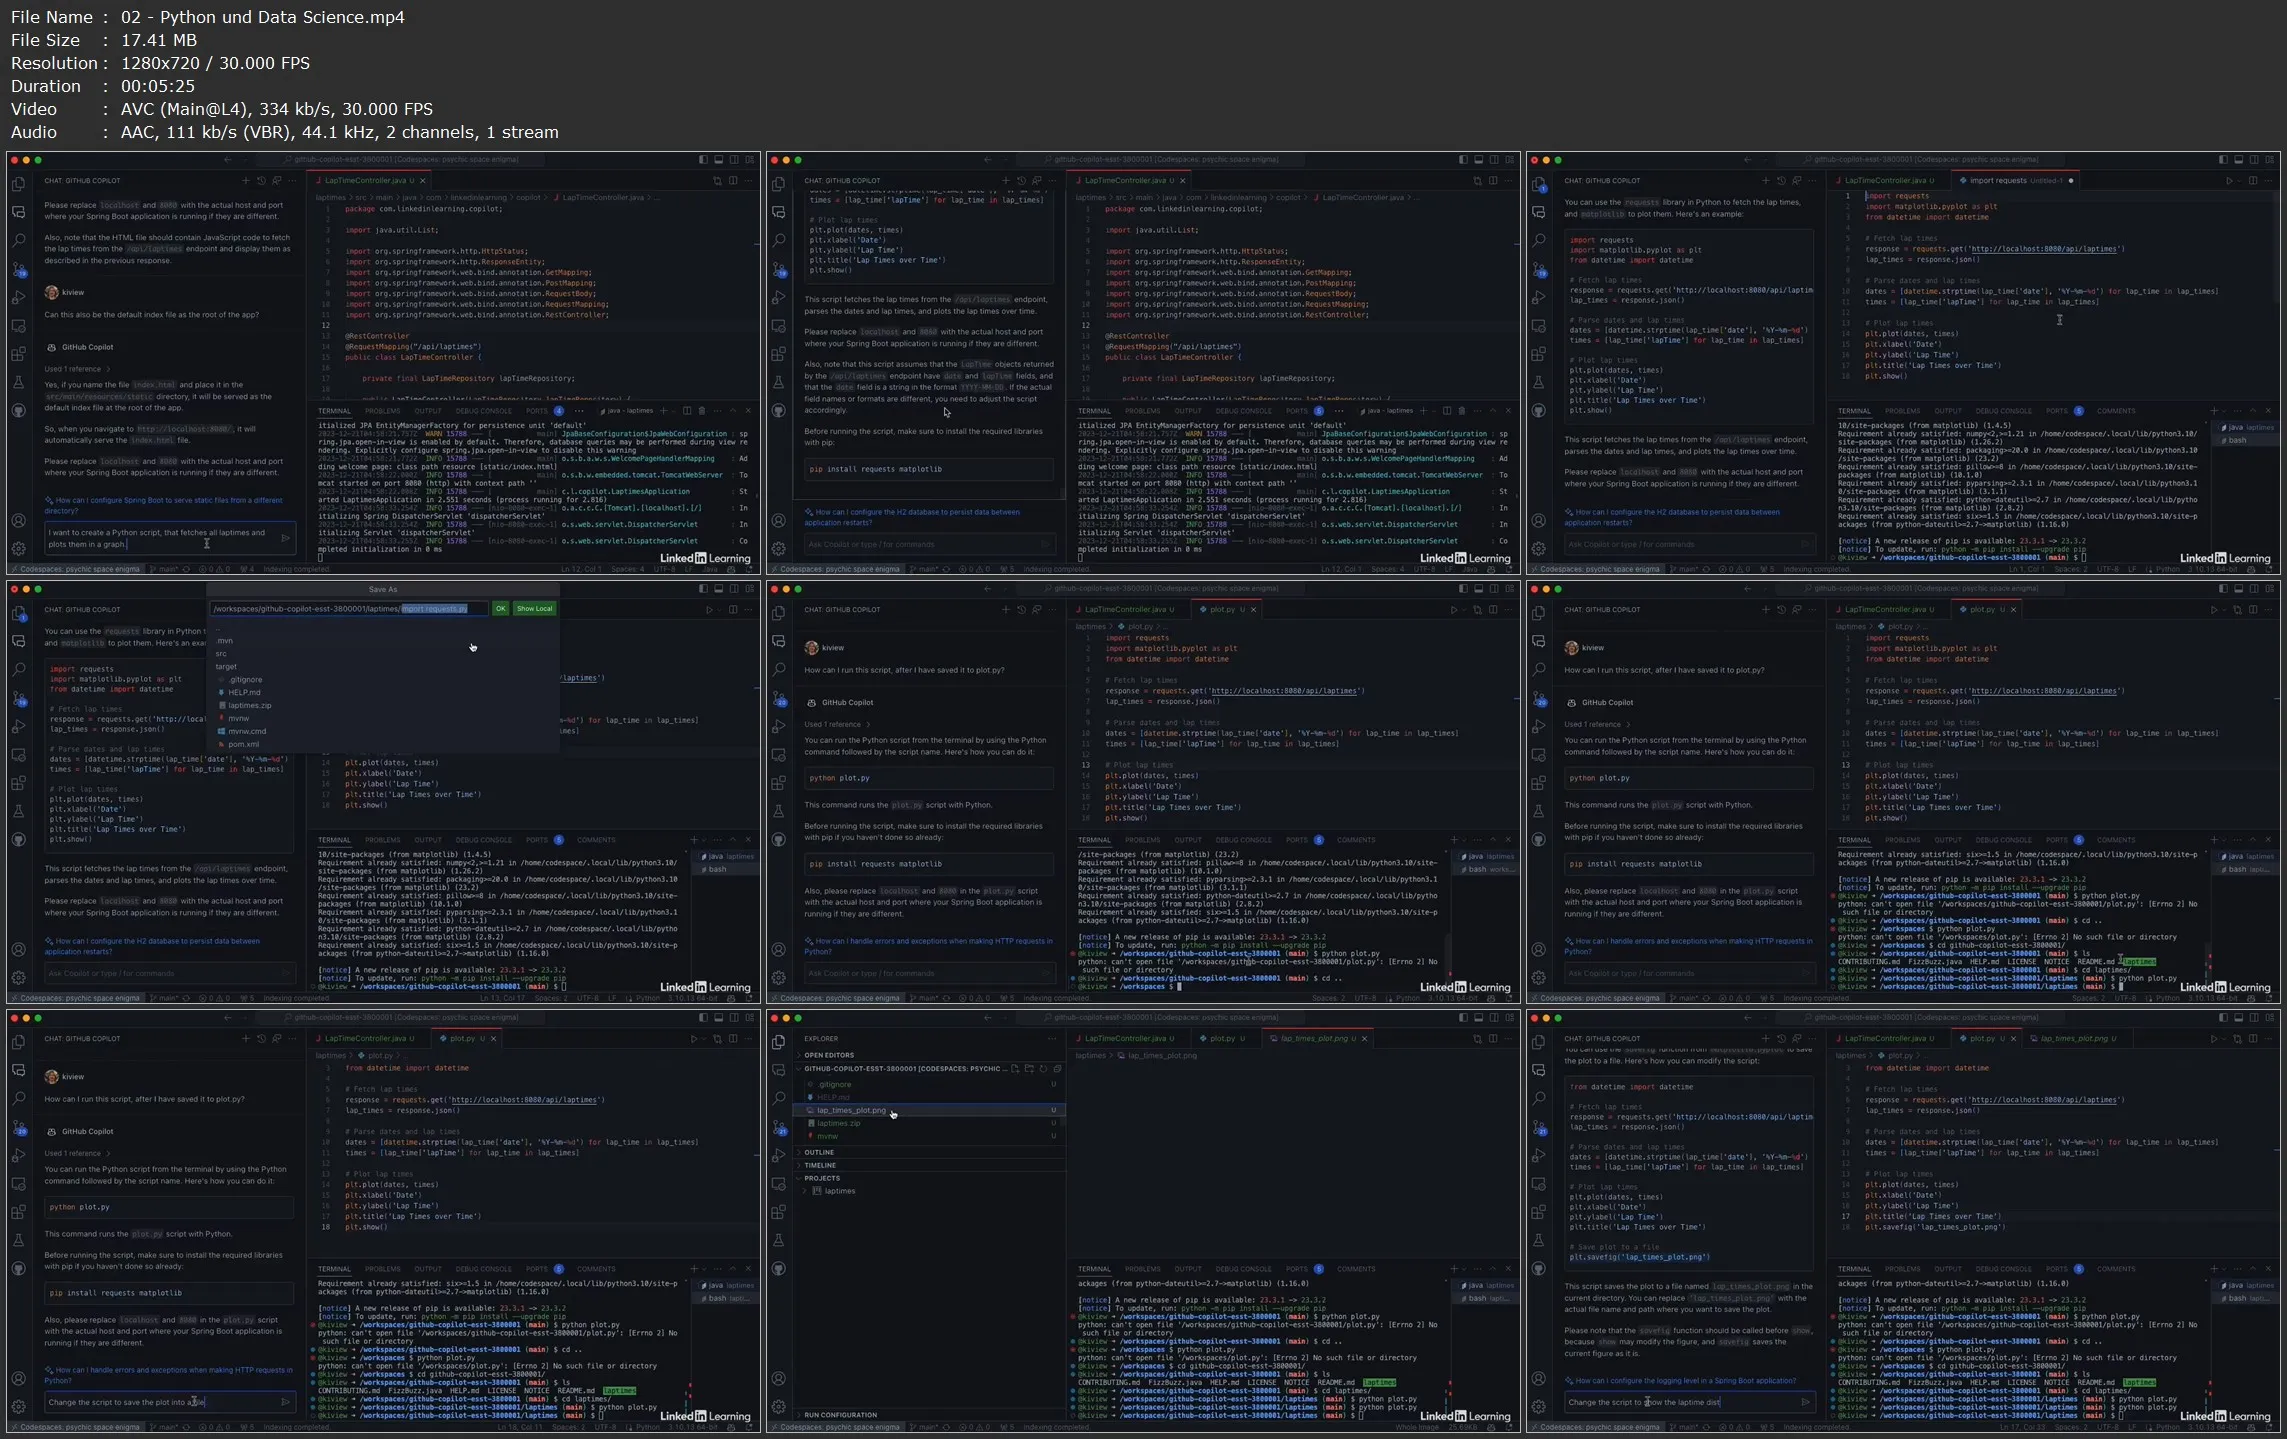Toggle bottom panel in Save As frame
Image resolution: width=2287 pixels, height=1439 pixels.
(x=718, y=589)
